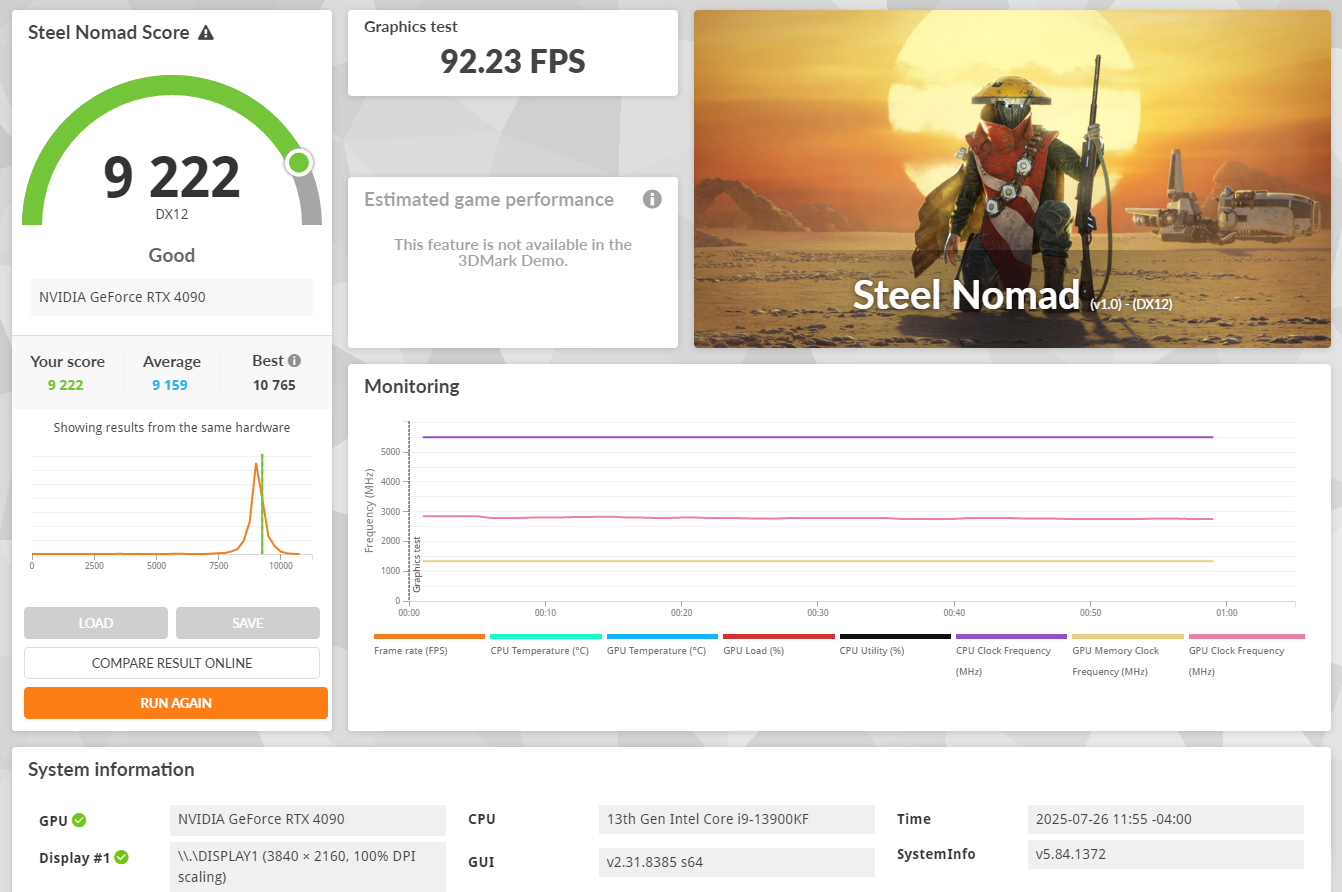This screenshot has width=1342, height=892.
Task: Click the orange RUN AGAIN button
Action: click(x=176, y=703)
